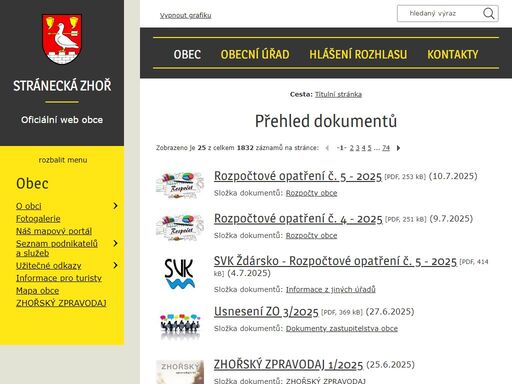Select the HLÁŠENÍ ROZHLASU menu item

click(x=358, y=54)
